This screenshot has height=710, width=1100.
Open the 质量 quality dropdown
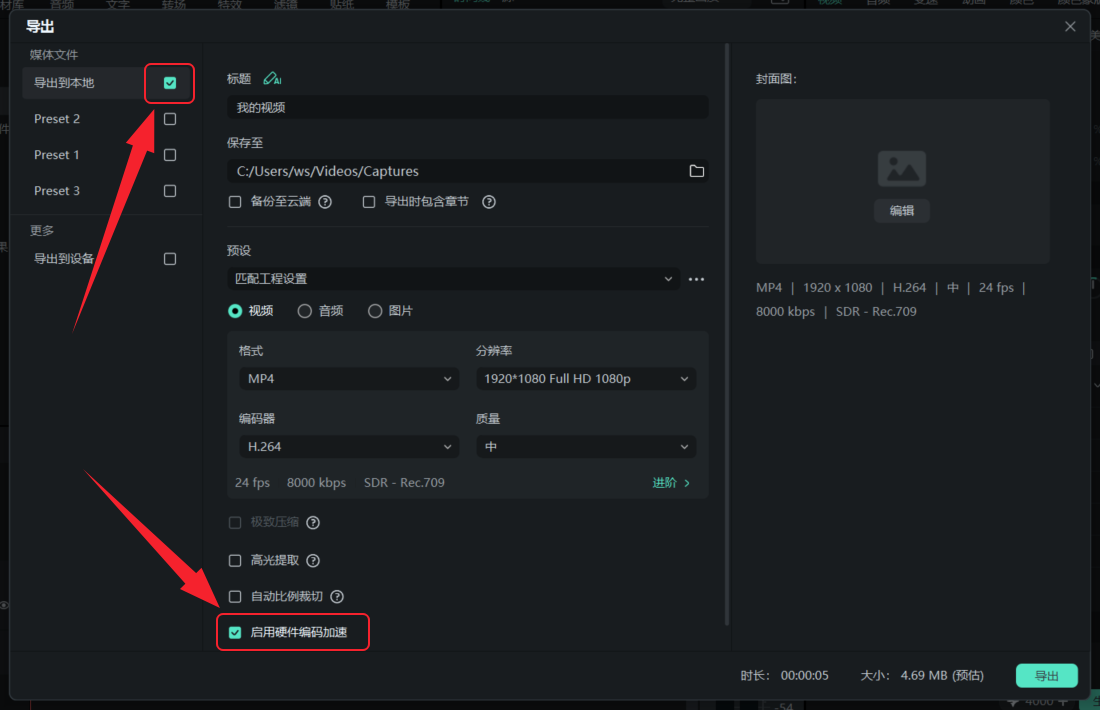(x=586, y=447)
